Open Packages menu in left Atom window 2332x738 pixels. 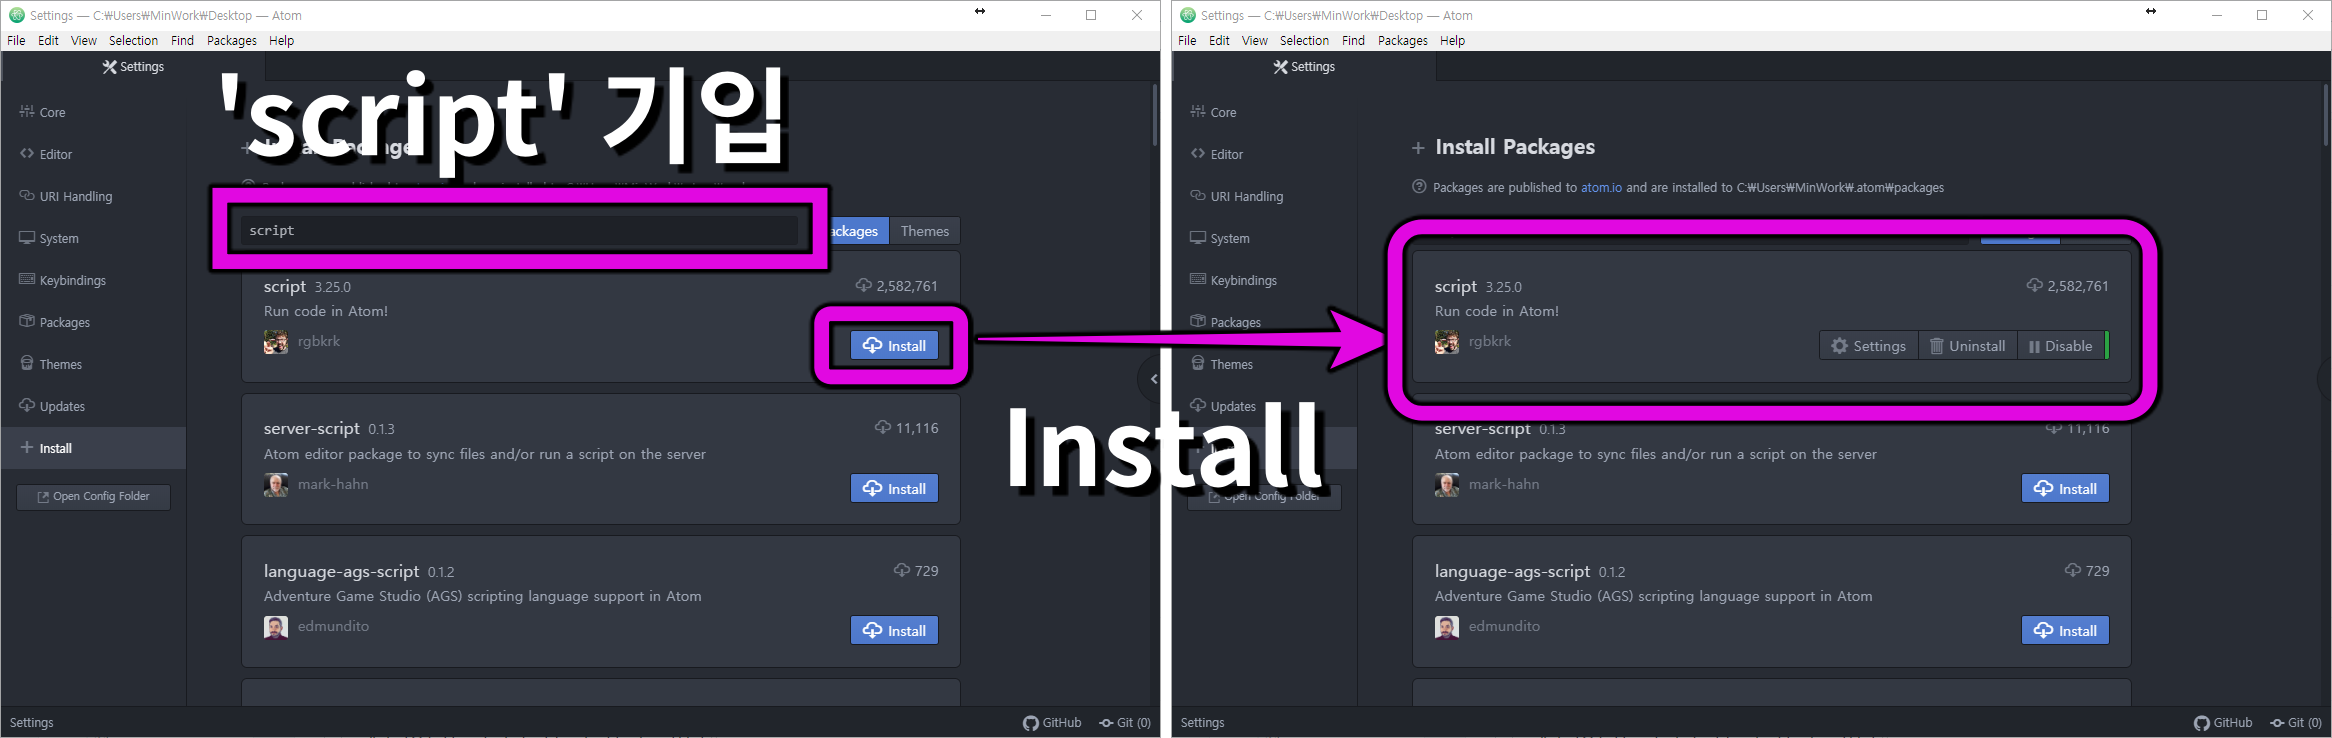[x=232, y=40]
